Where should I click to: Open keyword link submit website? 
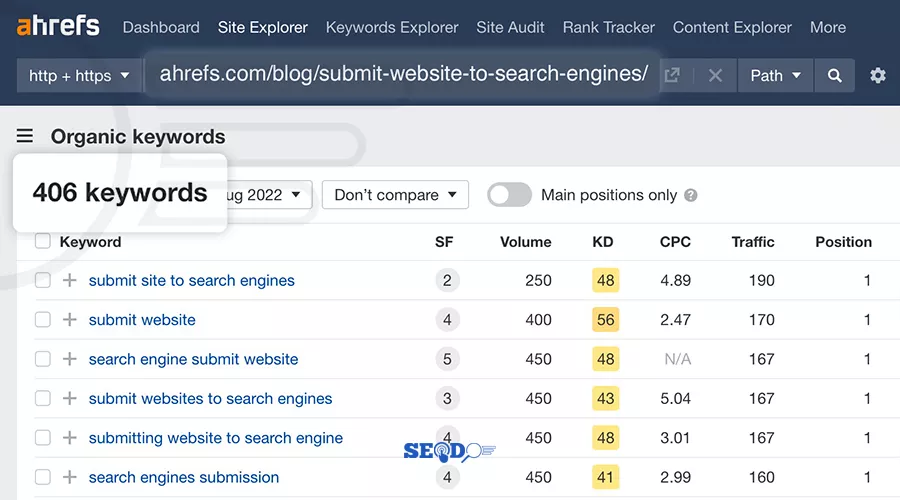point(142,319)
